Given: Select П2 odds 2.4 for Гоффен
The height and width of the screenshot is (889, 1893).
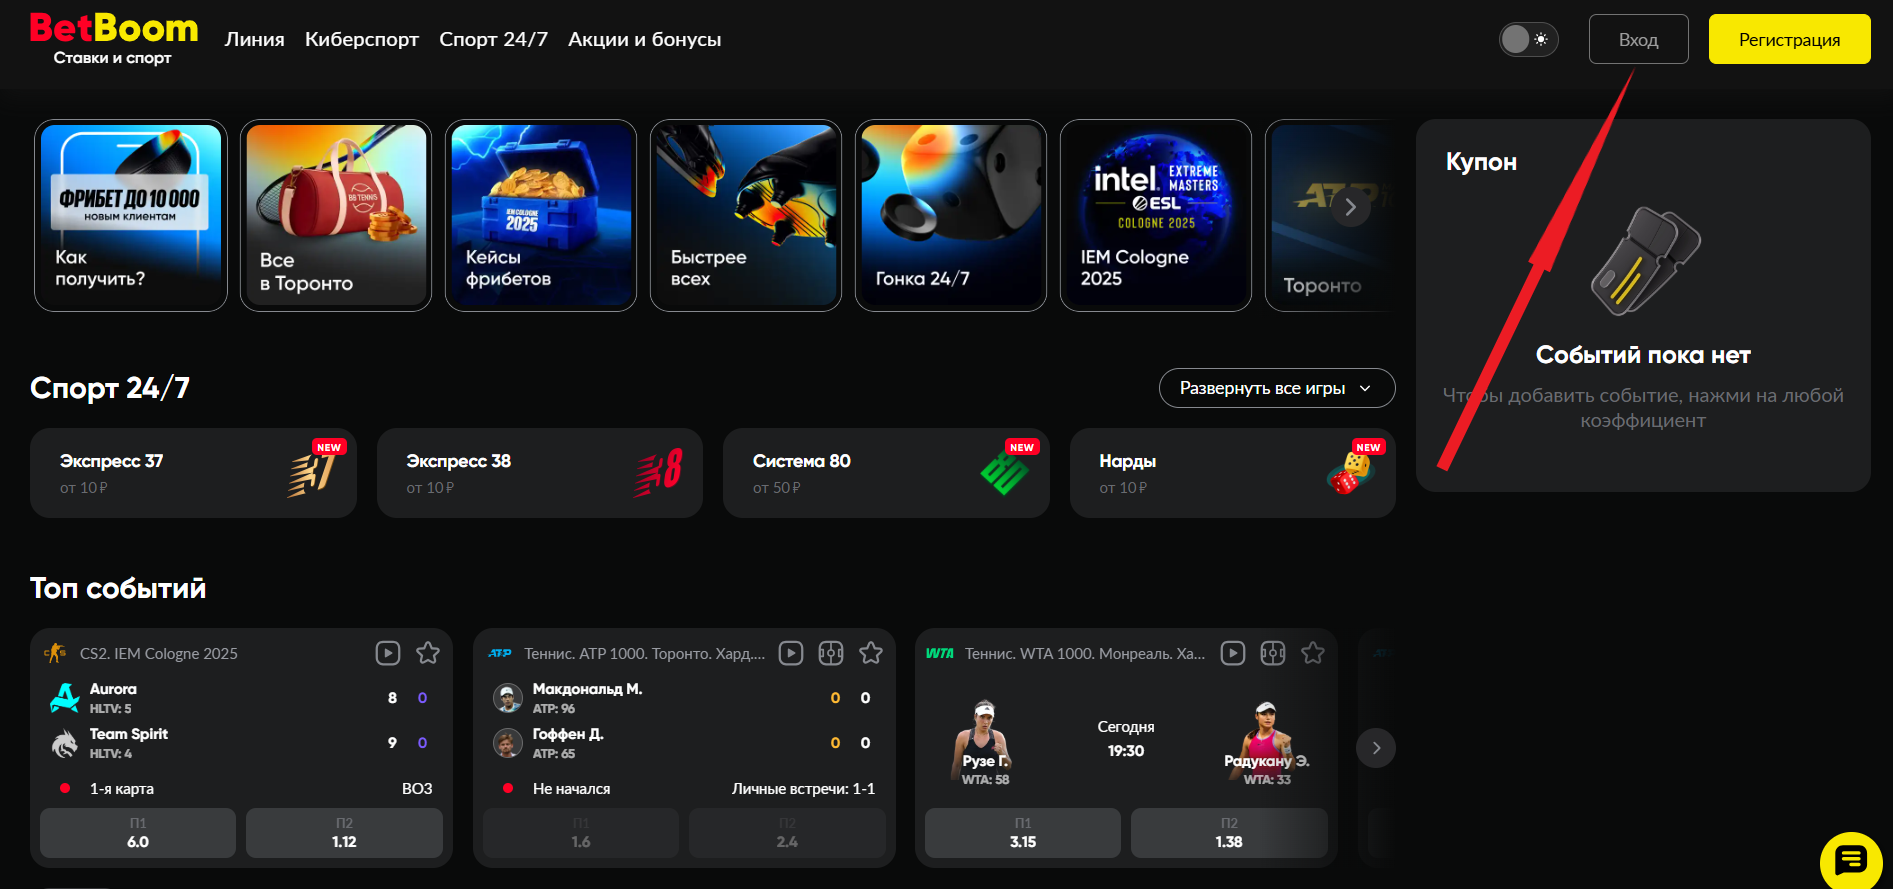Looking at the screenshot, I should 787,833.
